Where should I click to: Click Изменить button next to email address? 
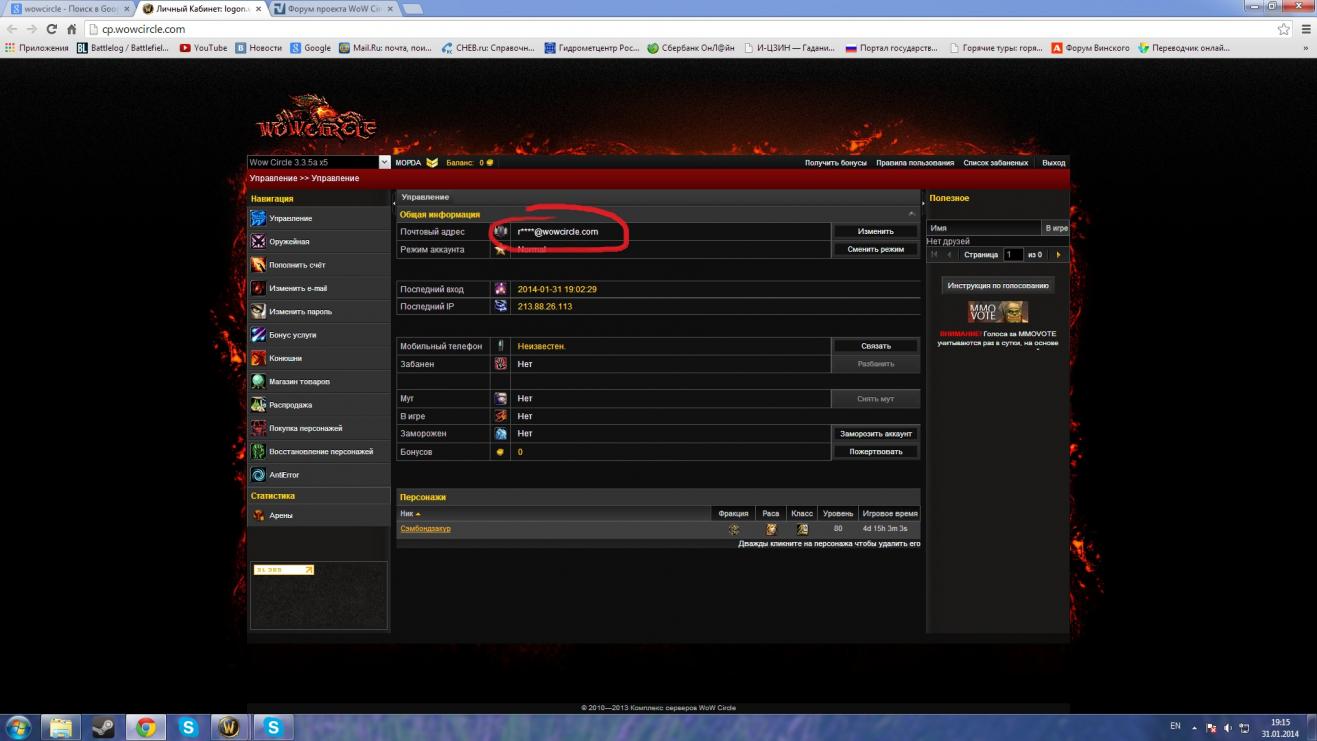875,232
